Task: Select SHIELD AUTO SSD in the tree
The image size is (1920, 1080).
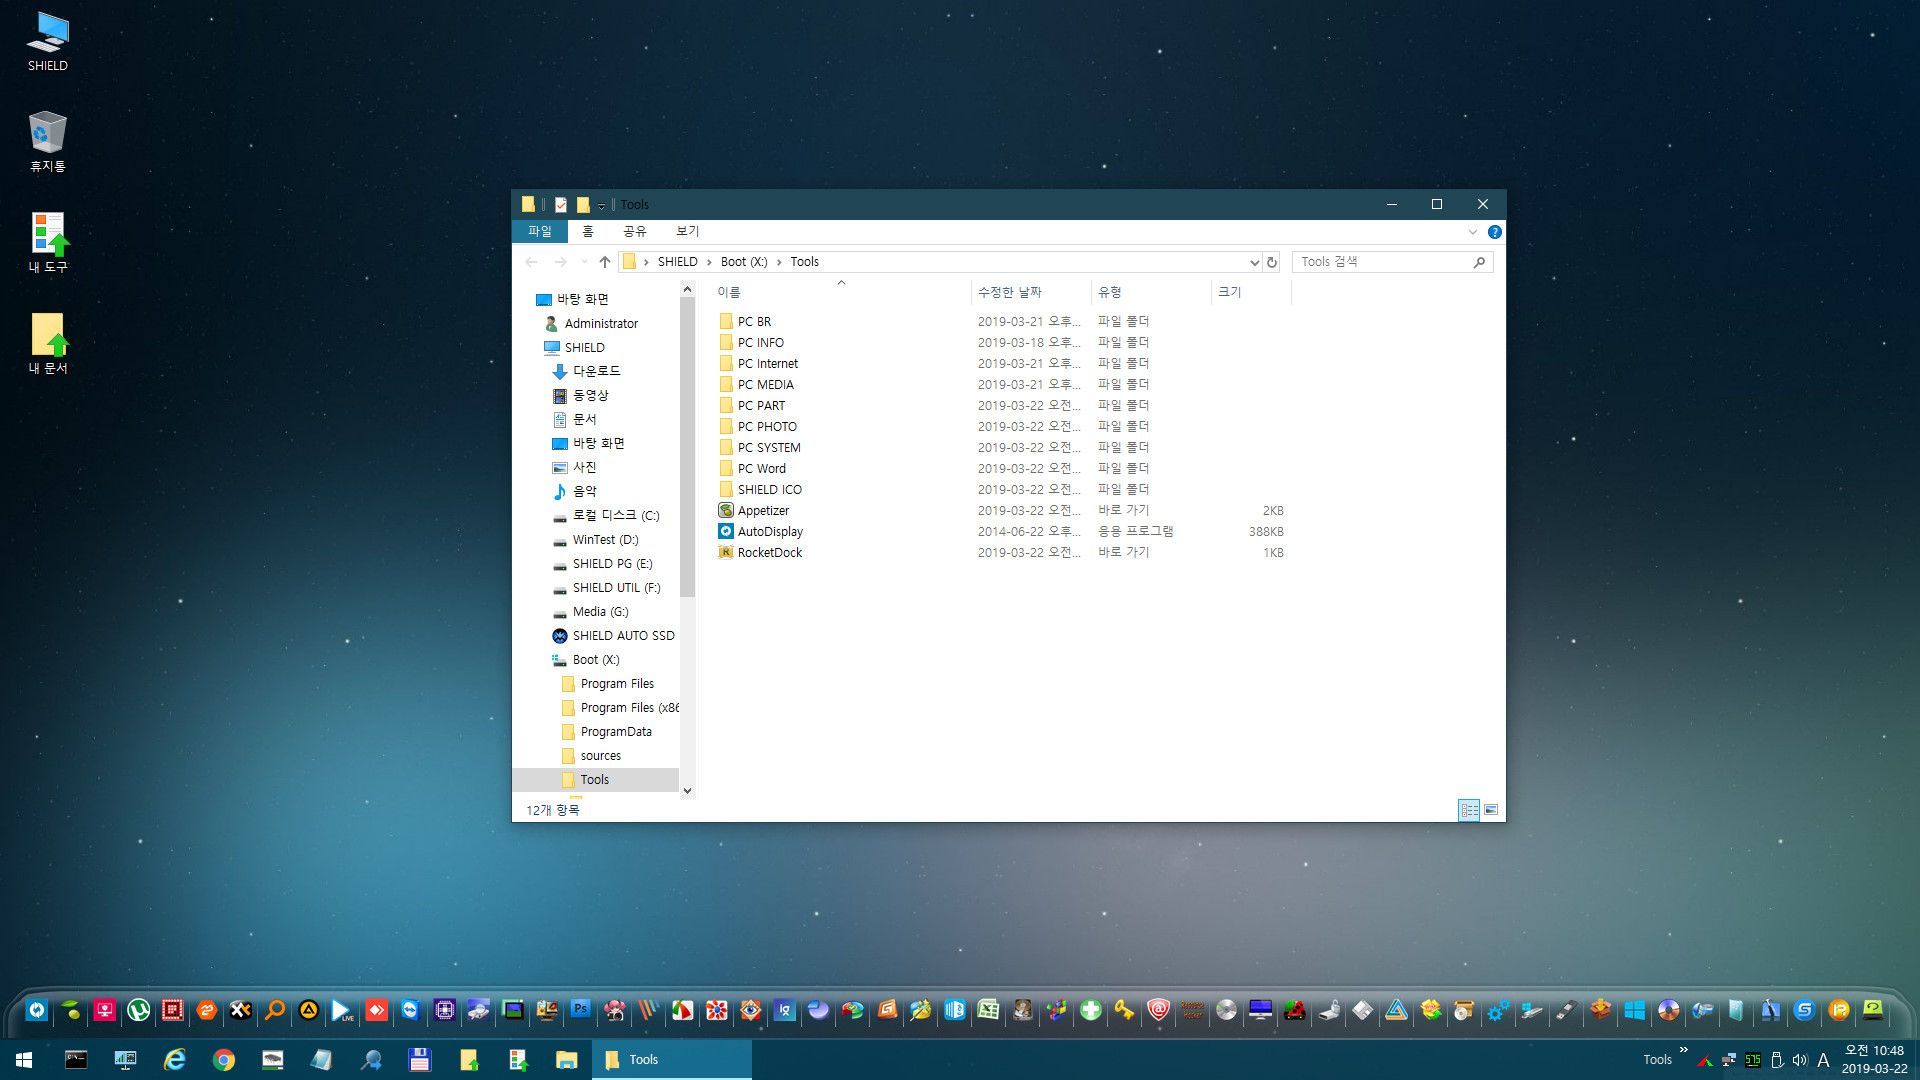Action: [x=623, y=636]
